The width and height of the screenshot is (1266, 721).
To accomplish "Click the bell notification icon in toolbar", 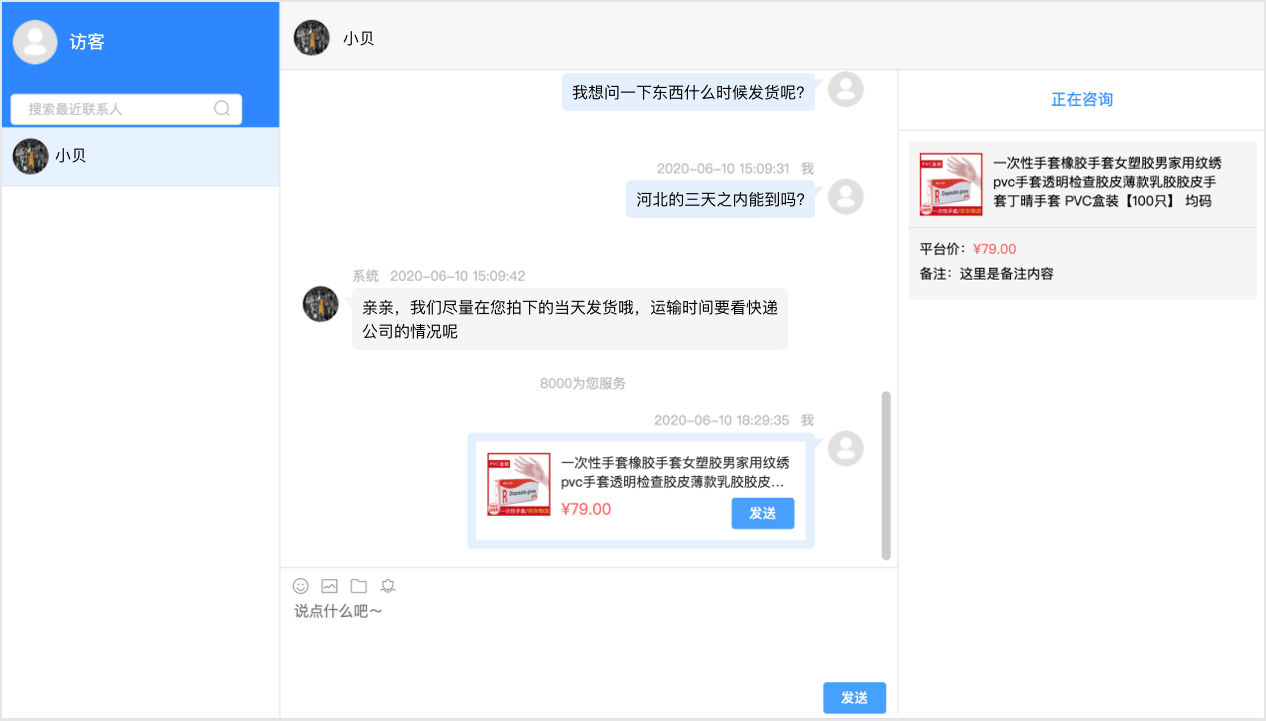I will coord(388,586).
